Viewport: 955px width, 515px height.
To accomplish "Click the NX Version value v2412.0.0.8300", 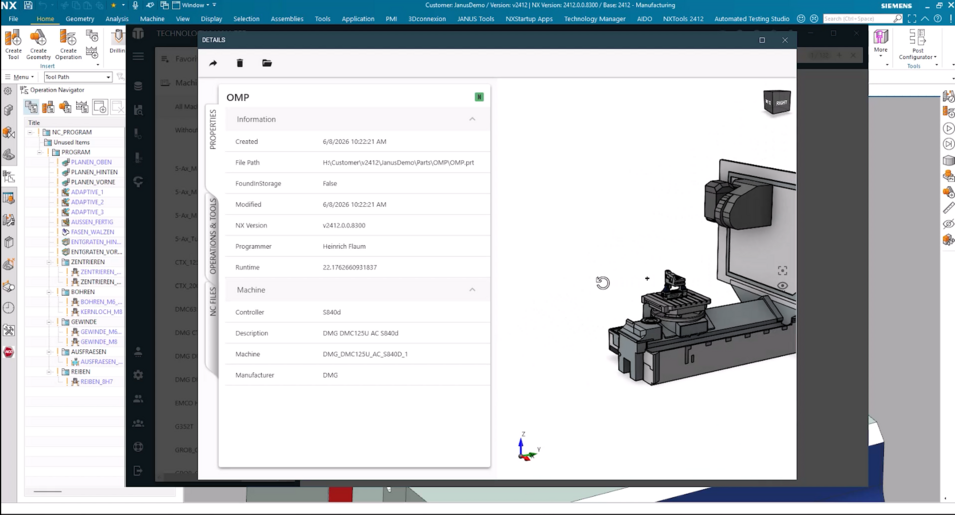I will click(x=344, y=225).
